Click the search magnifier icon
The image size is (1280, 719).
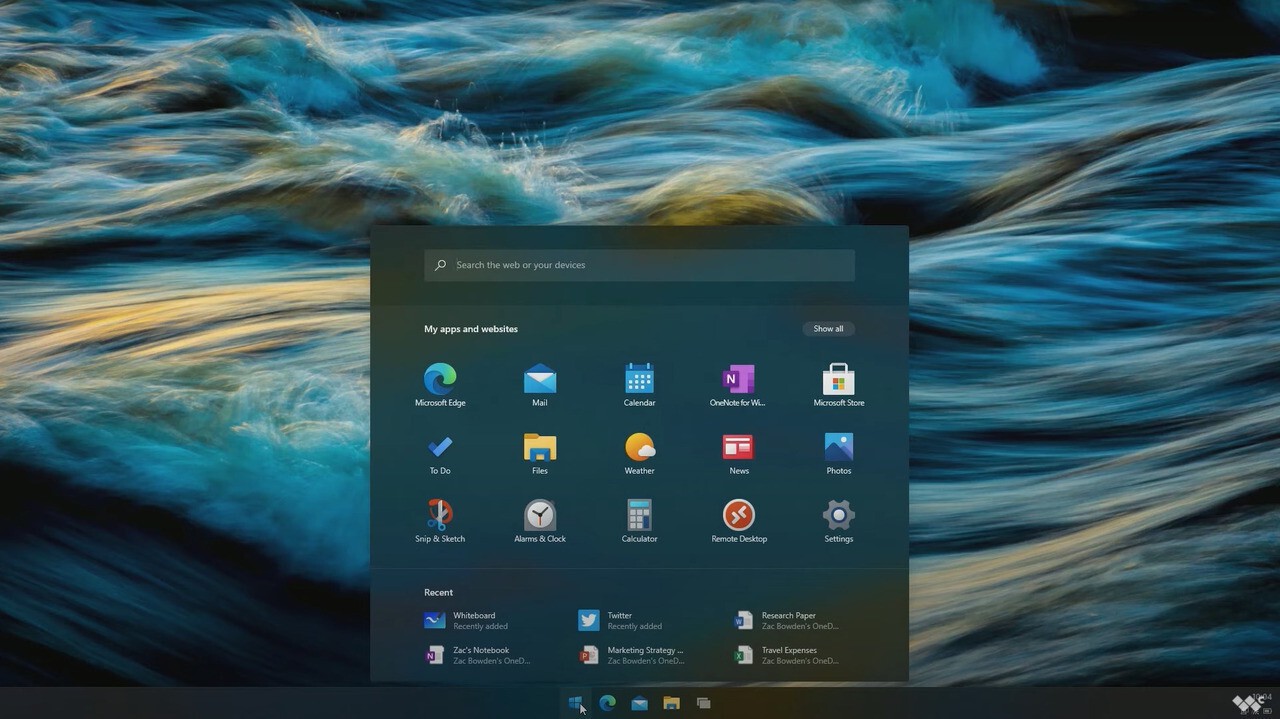click(440, 265)
